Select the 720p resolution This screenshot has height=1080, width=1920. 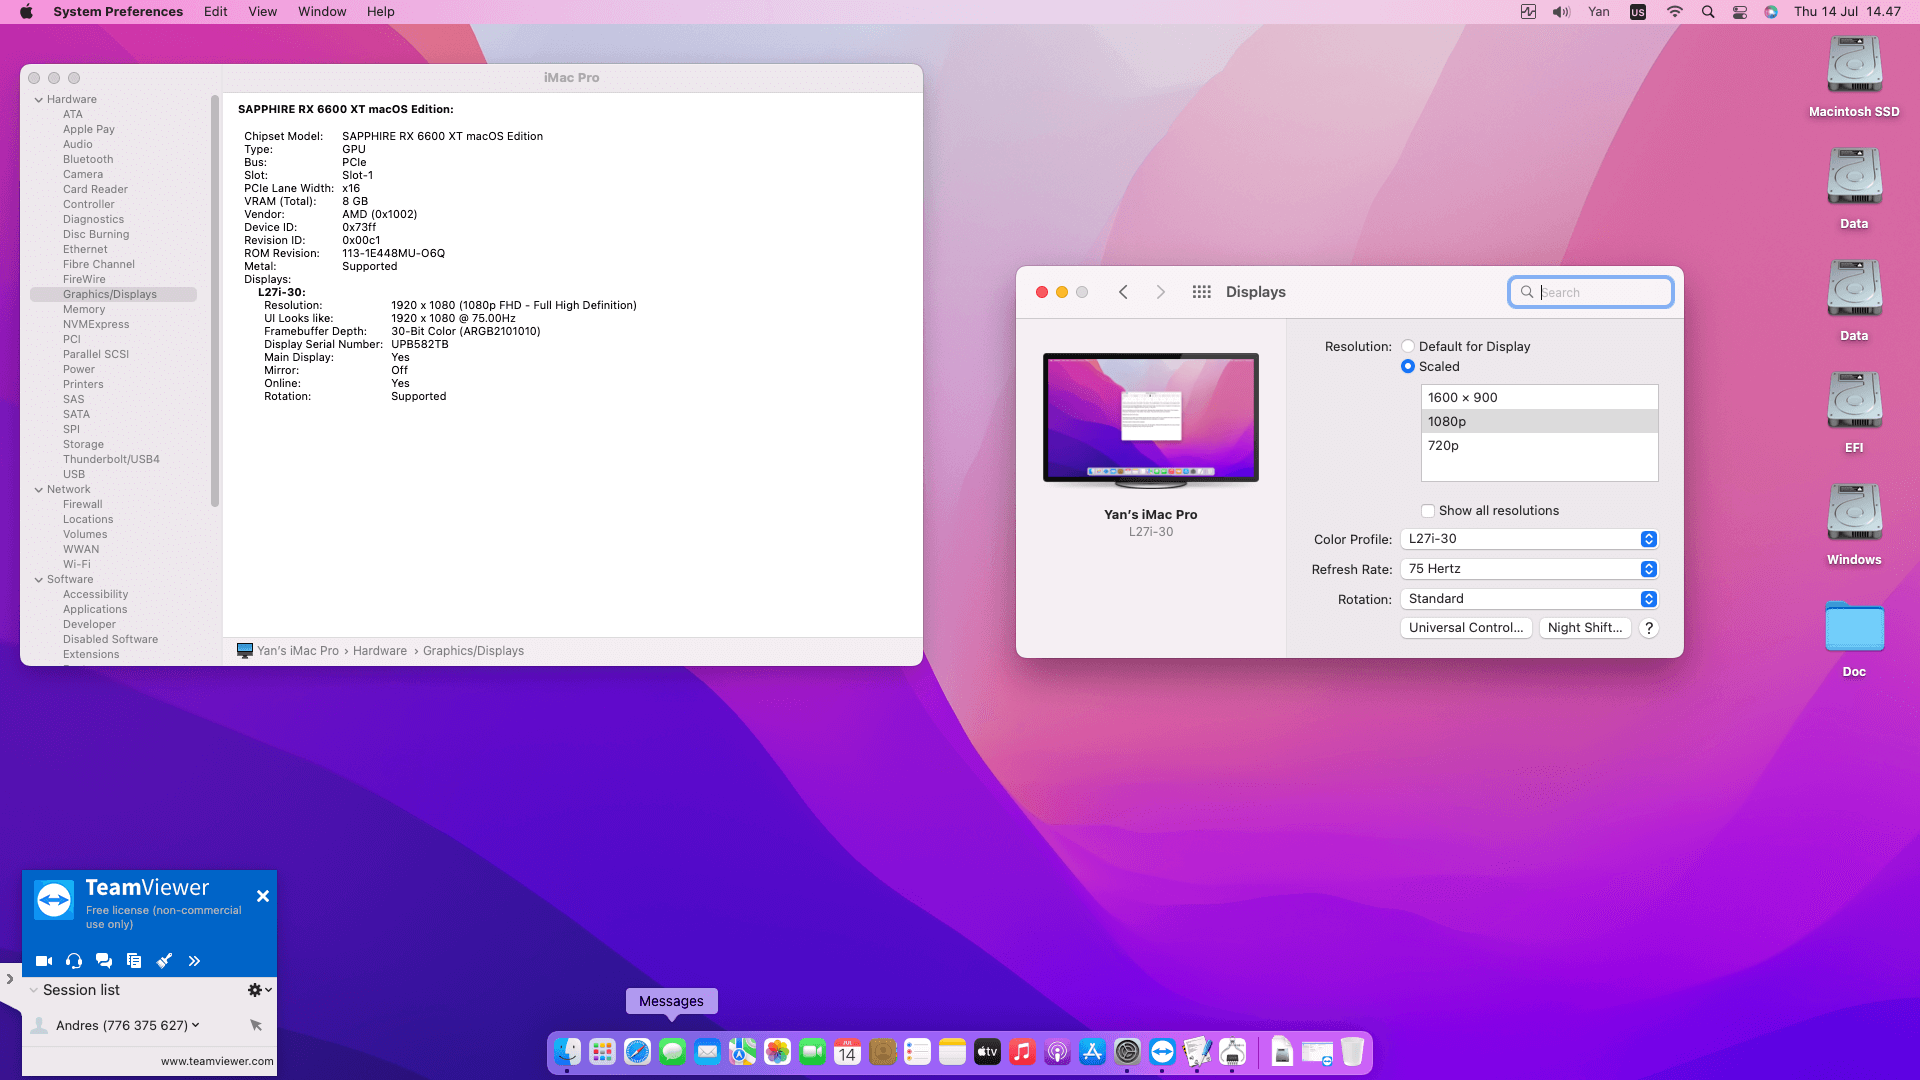point(1540,446)
